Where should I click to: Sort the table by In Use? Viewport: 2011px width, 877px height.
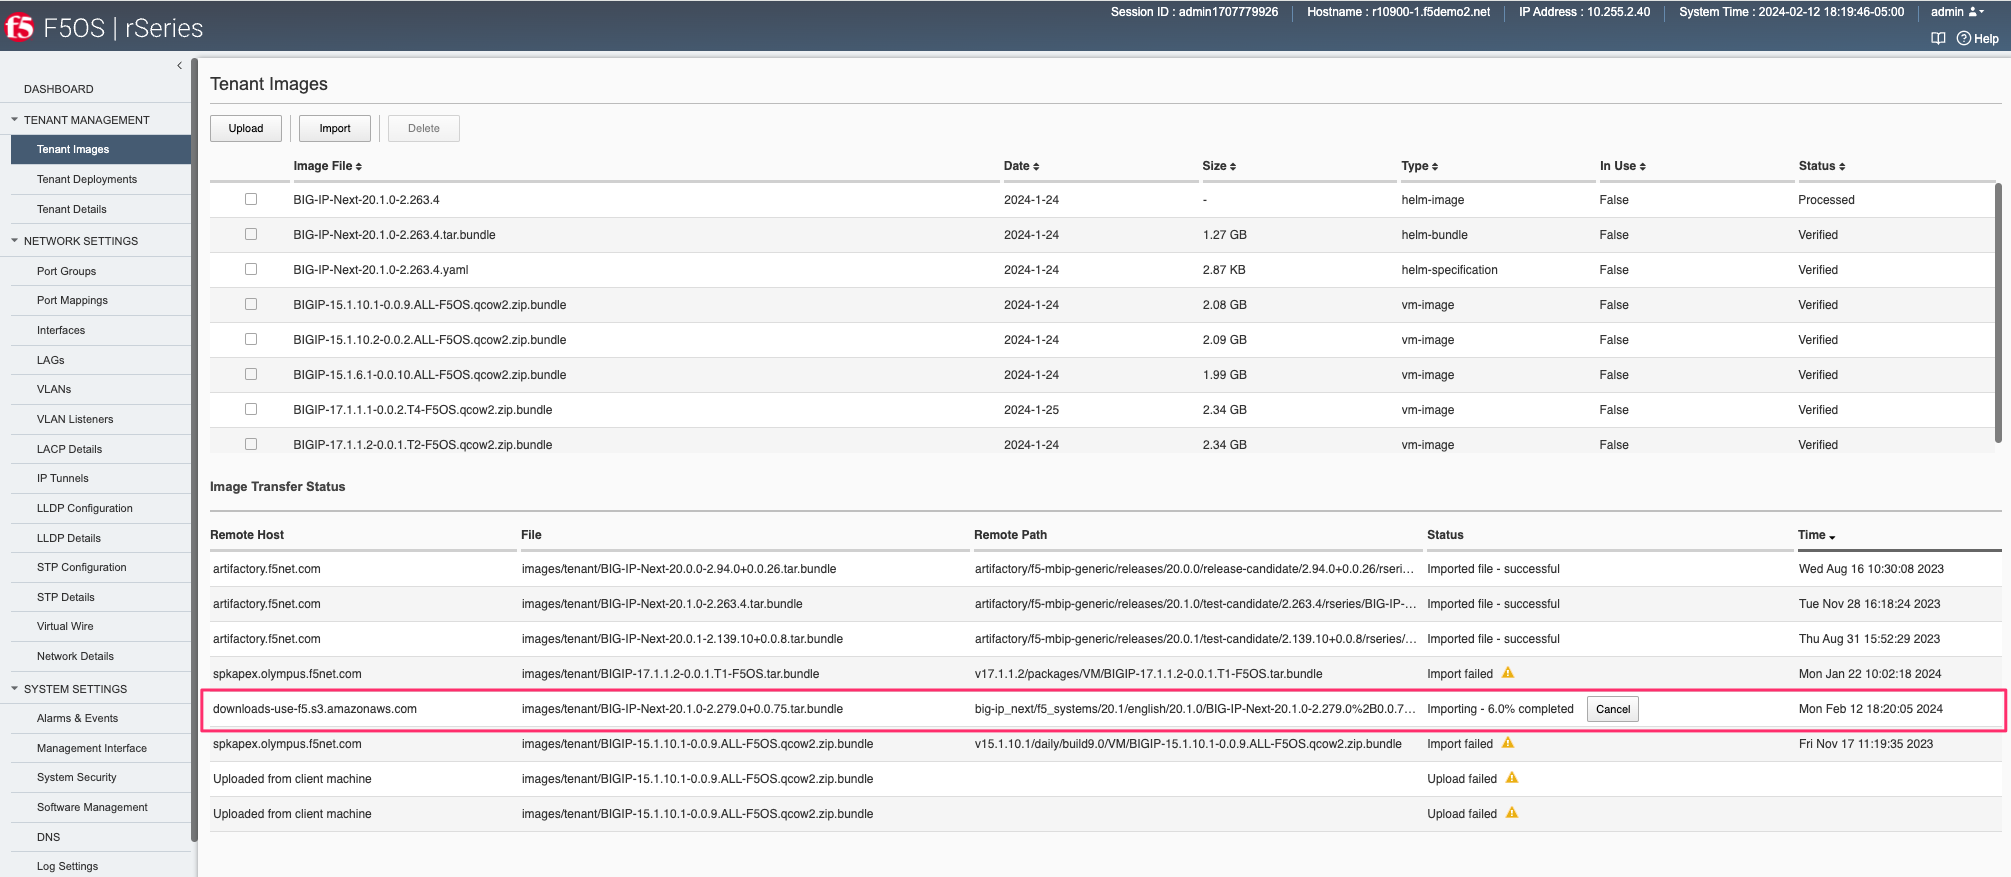pyautogui.click(x=1623, y=166)
